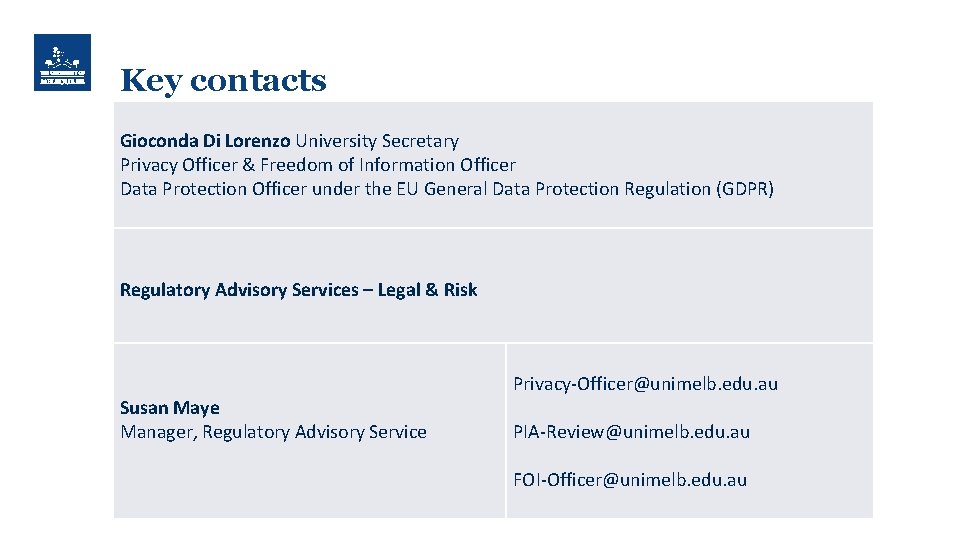Select the name Gioconda Di Lorenzo
Screen dimensions: 960x540
pos(205,141)
